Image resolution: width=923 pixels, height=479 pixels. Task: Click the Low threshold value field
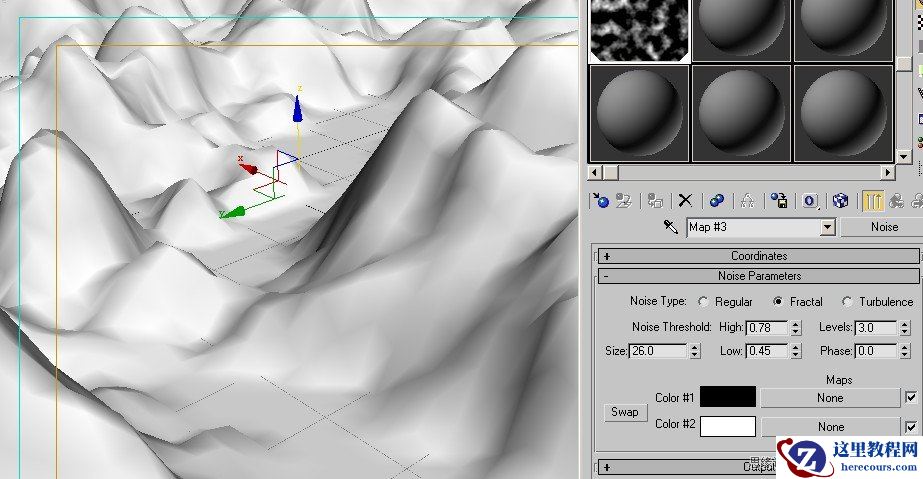(x=767, y=351)
